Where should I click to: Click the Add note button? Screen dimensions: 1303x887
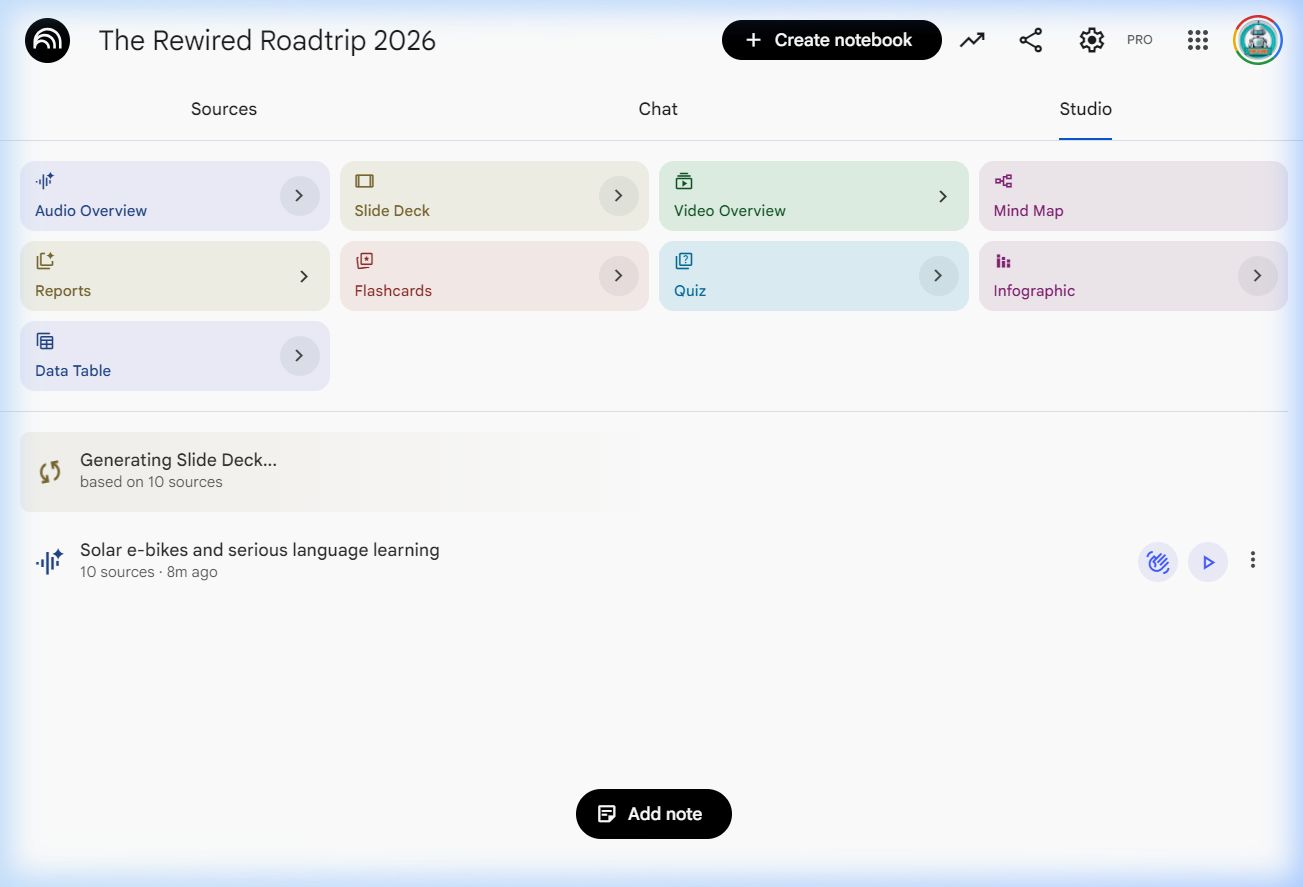click(x=653, y=814)
